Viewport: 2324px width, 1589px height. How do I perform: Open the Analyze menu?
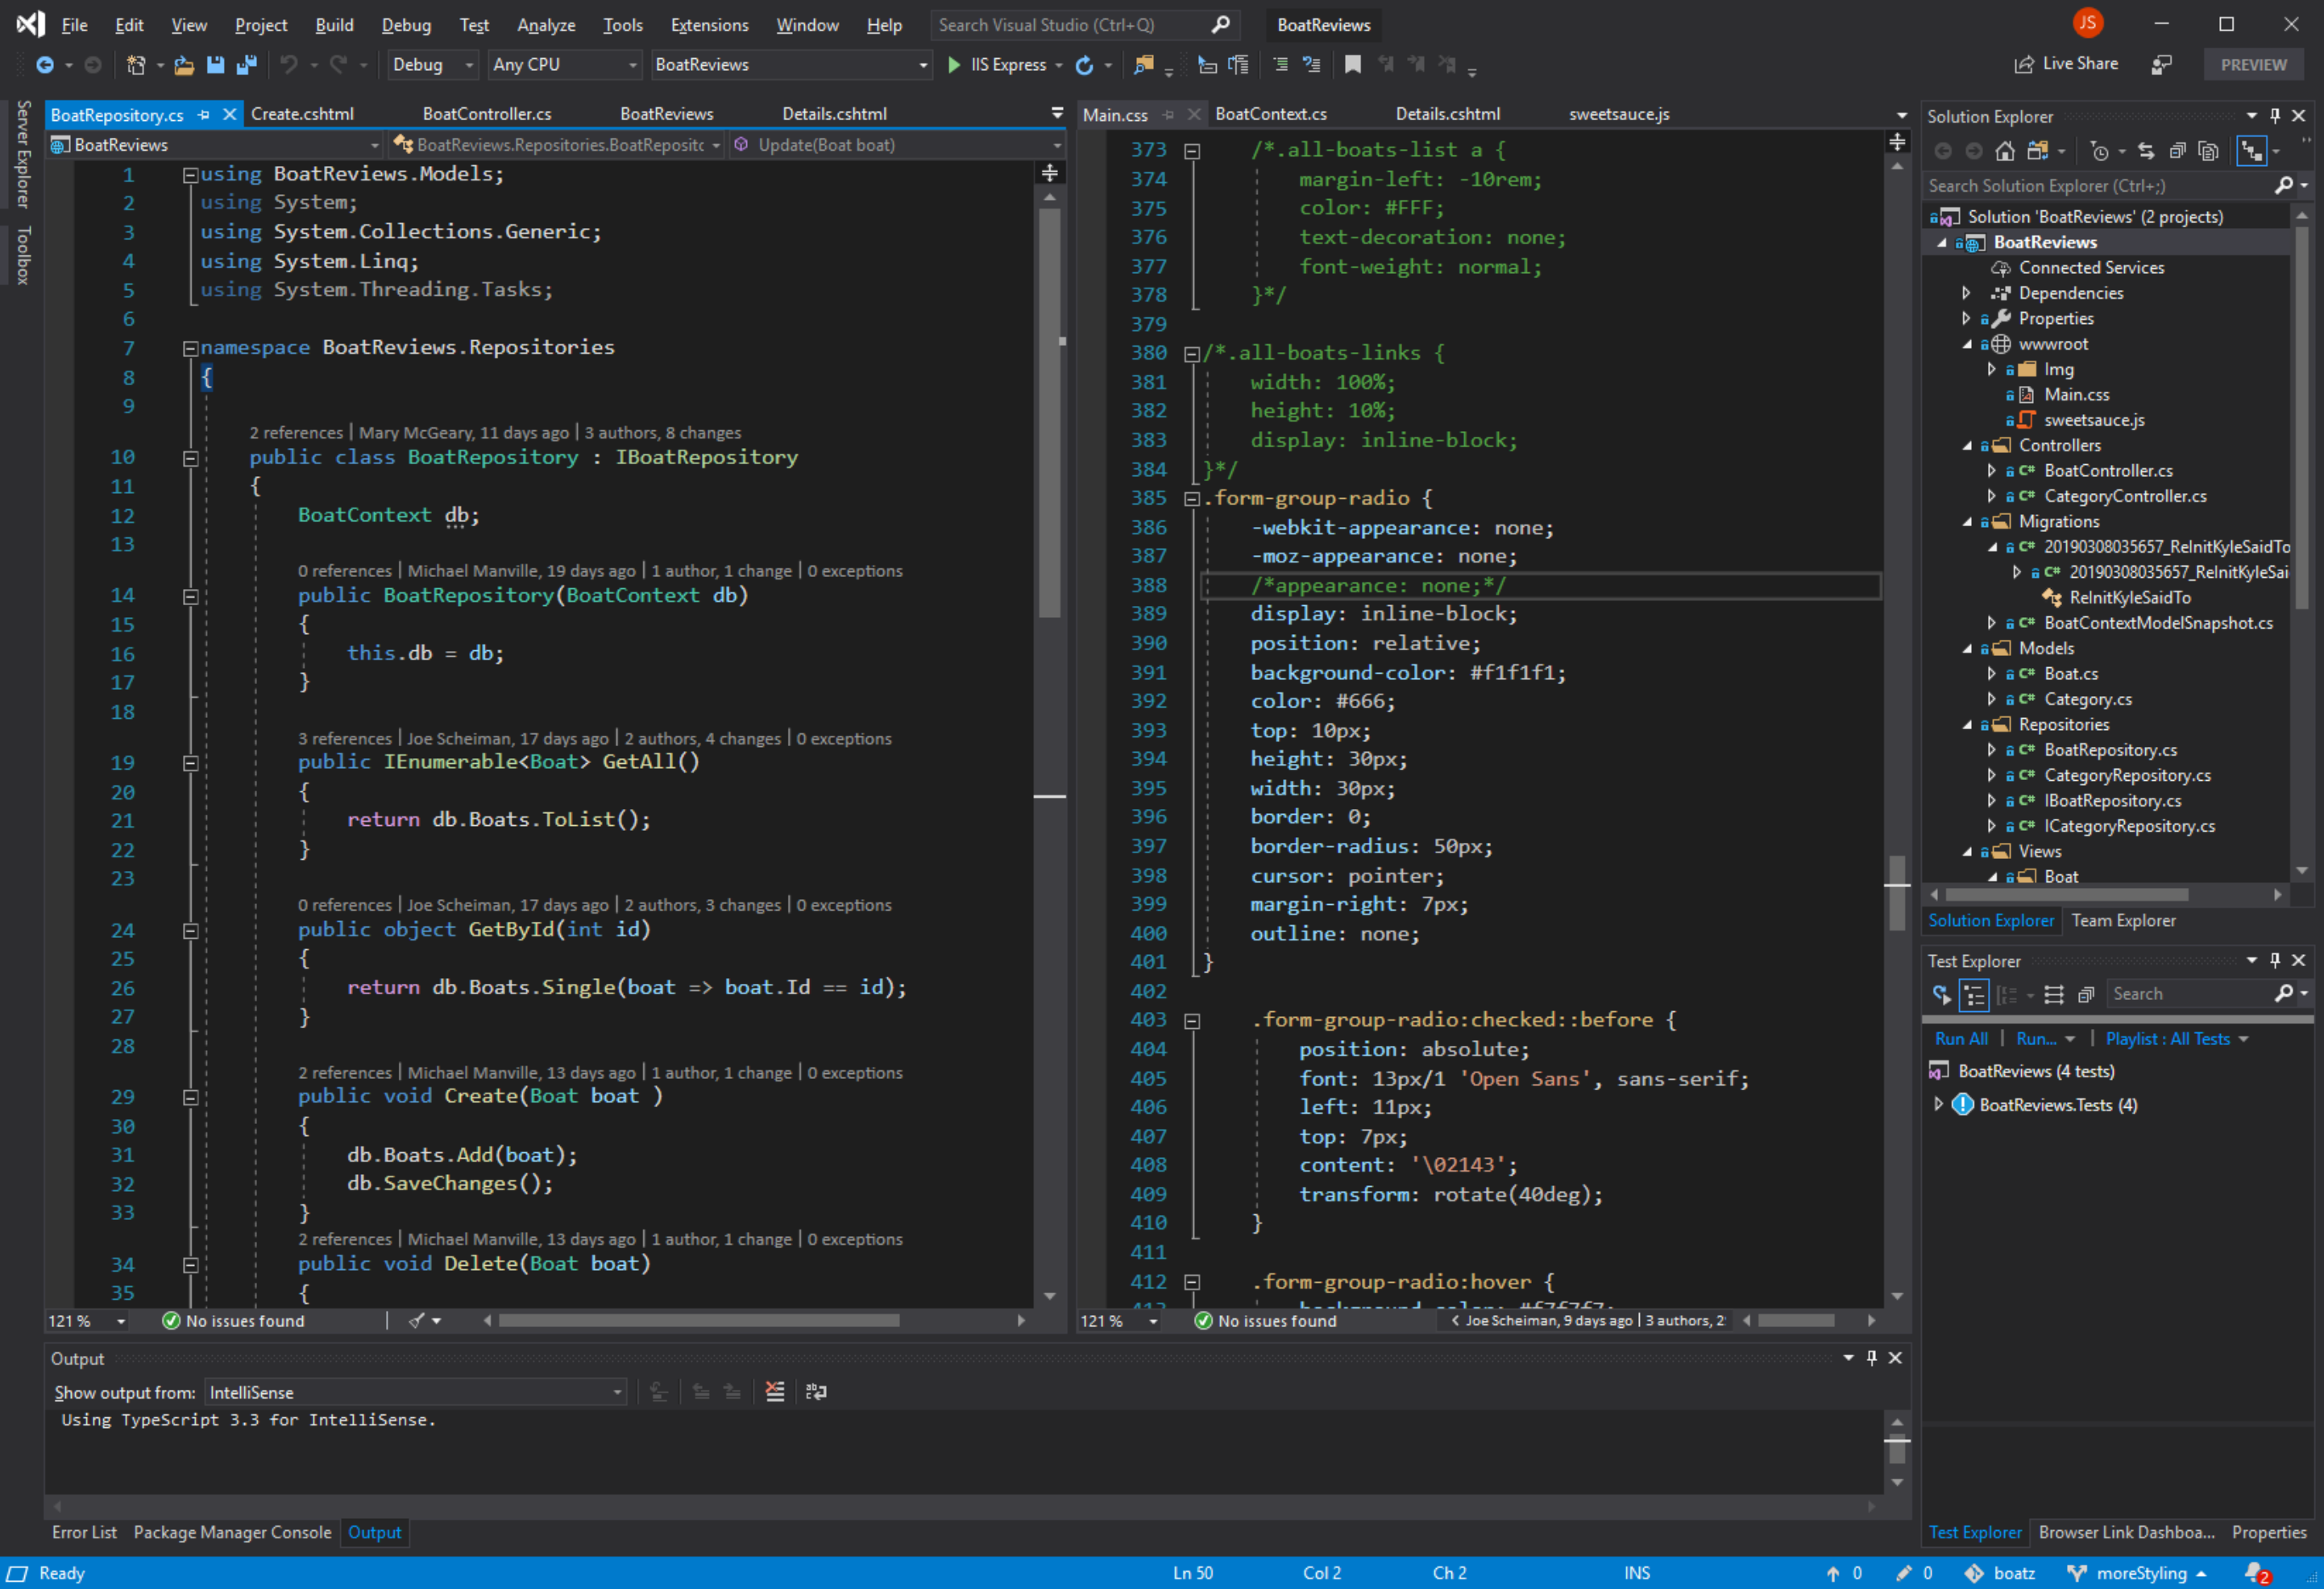coord(546,25)
